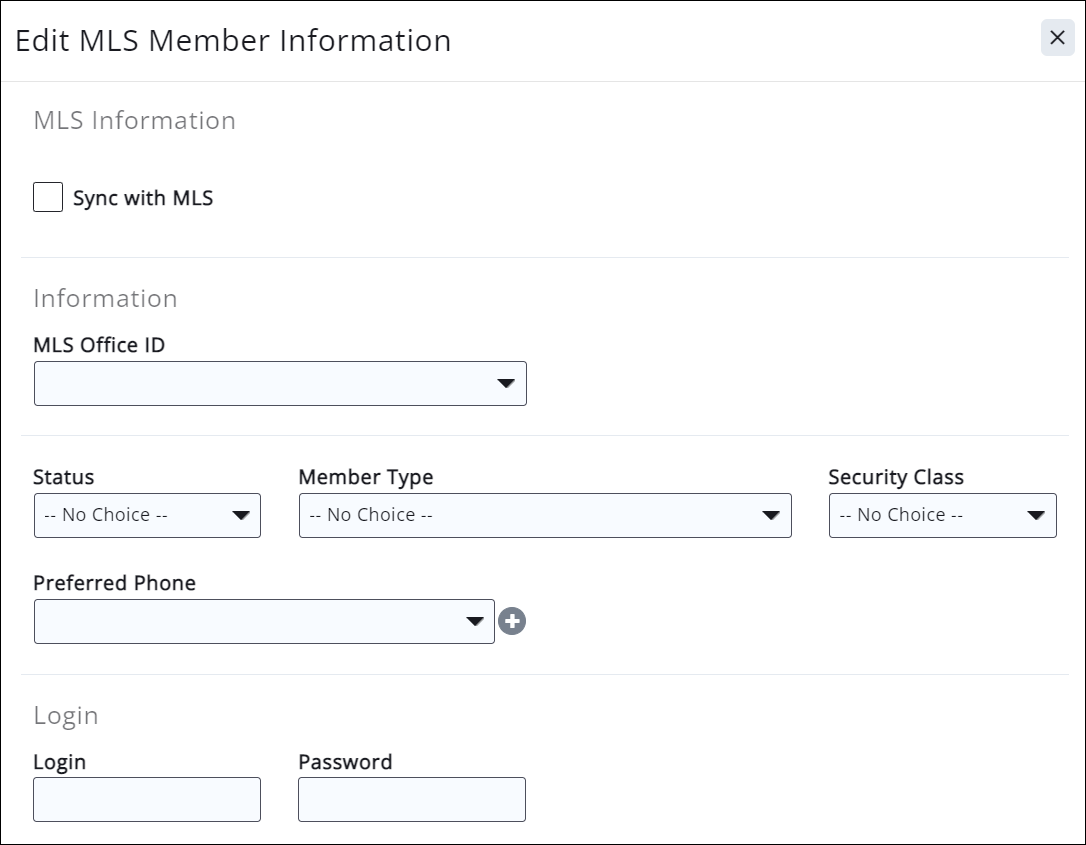Viewport: 1086px width, 845px height.
Task: Click the MLS Office ID dropdown arrow
Action: [505, 384]
